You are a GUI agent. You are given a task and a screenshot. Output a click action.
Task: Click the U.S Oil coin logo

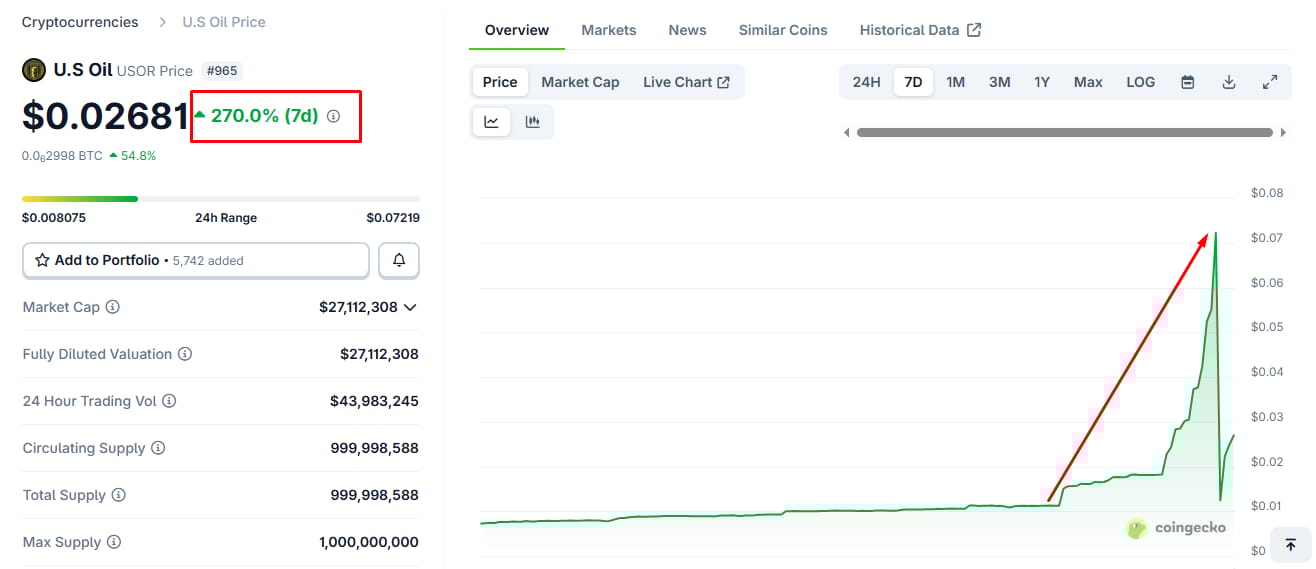coord(34,70)
